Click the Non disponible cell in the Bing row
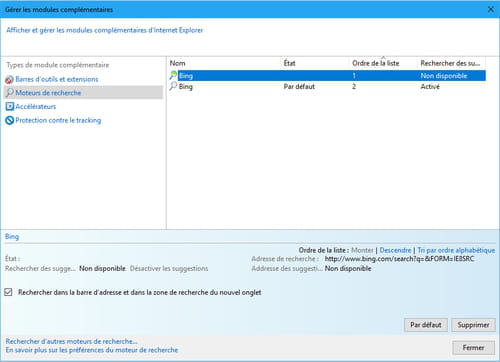Viewport: 500px width, 362px height. pos(444,76)
